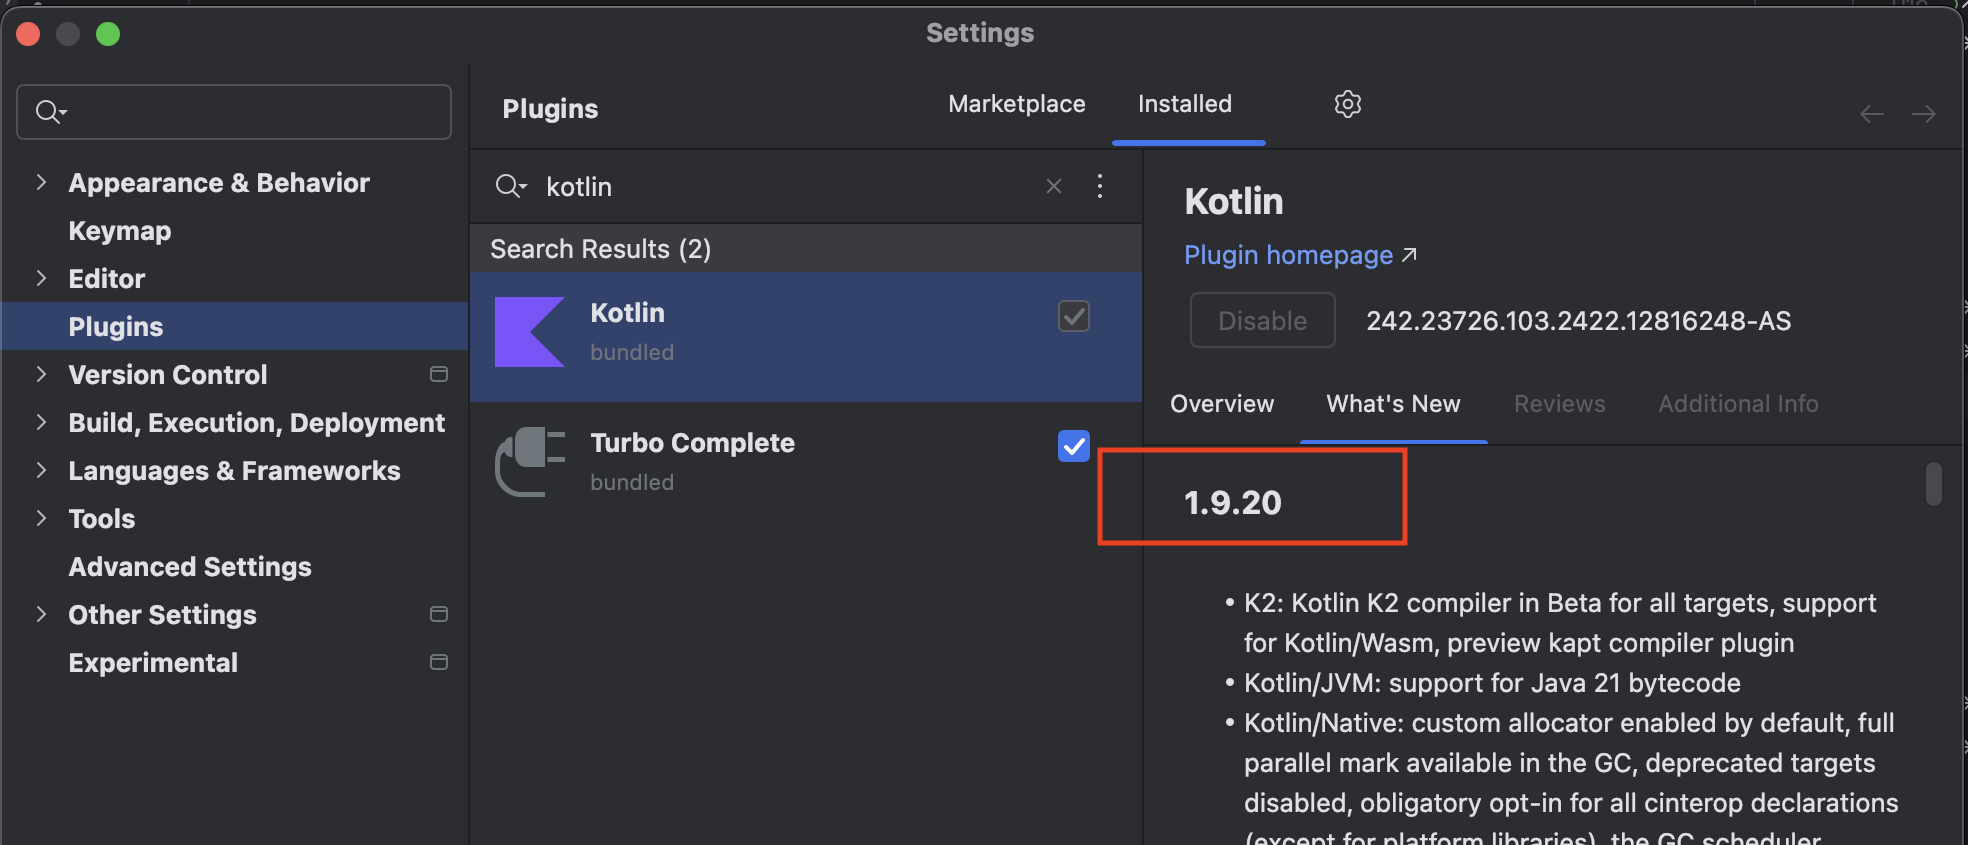Expand the Other Settings section

point(41,614)
